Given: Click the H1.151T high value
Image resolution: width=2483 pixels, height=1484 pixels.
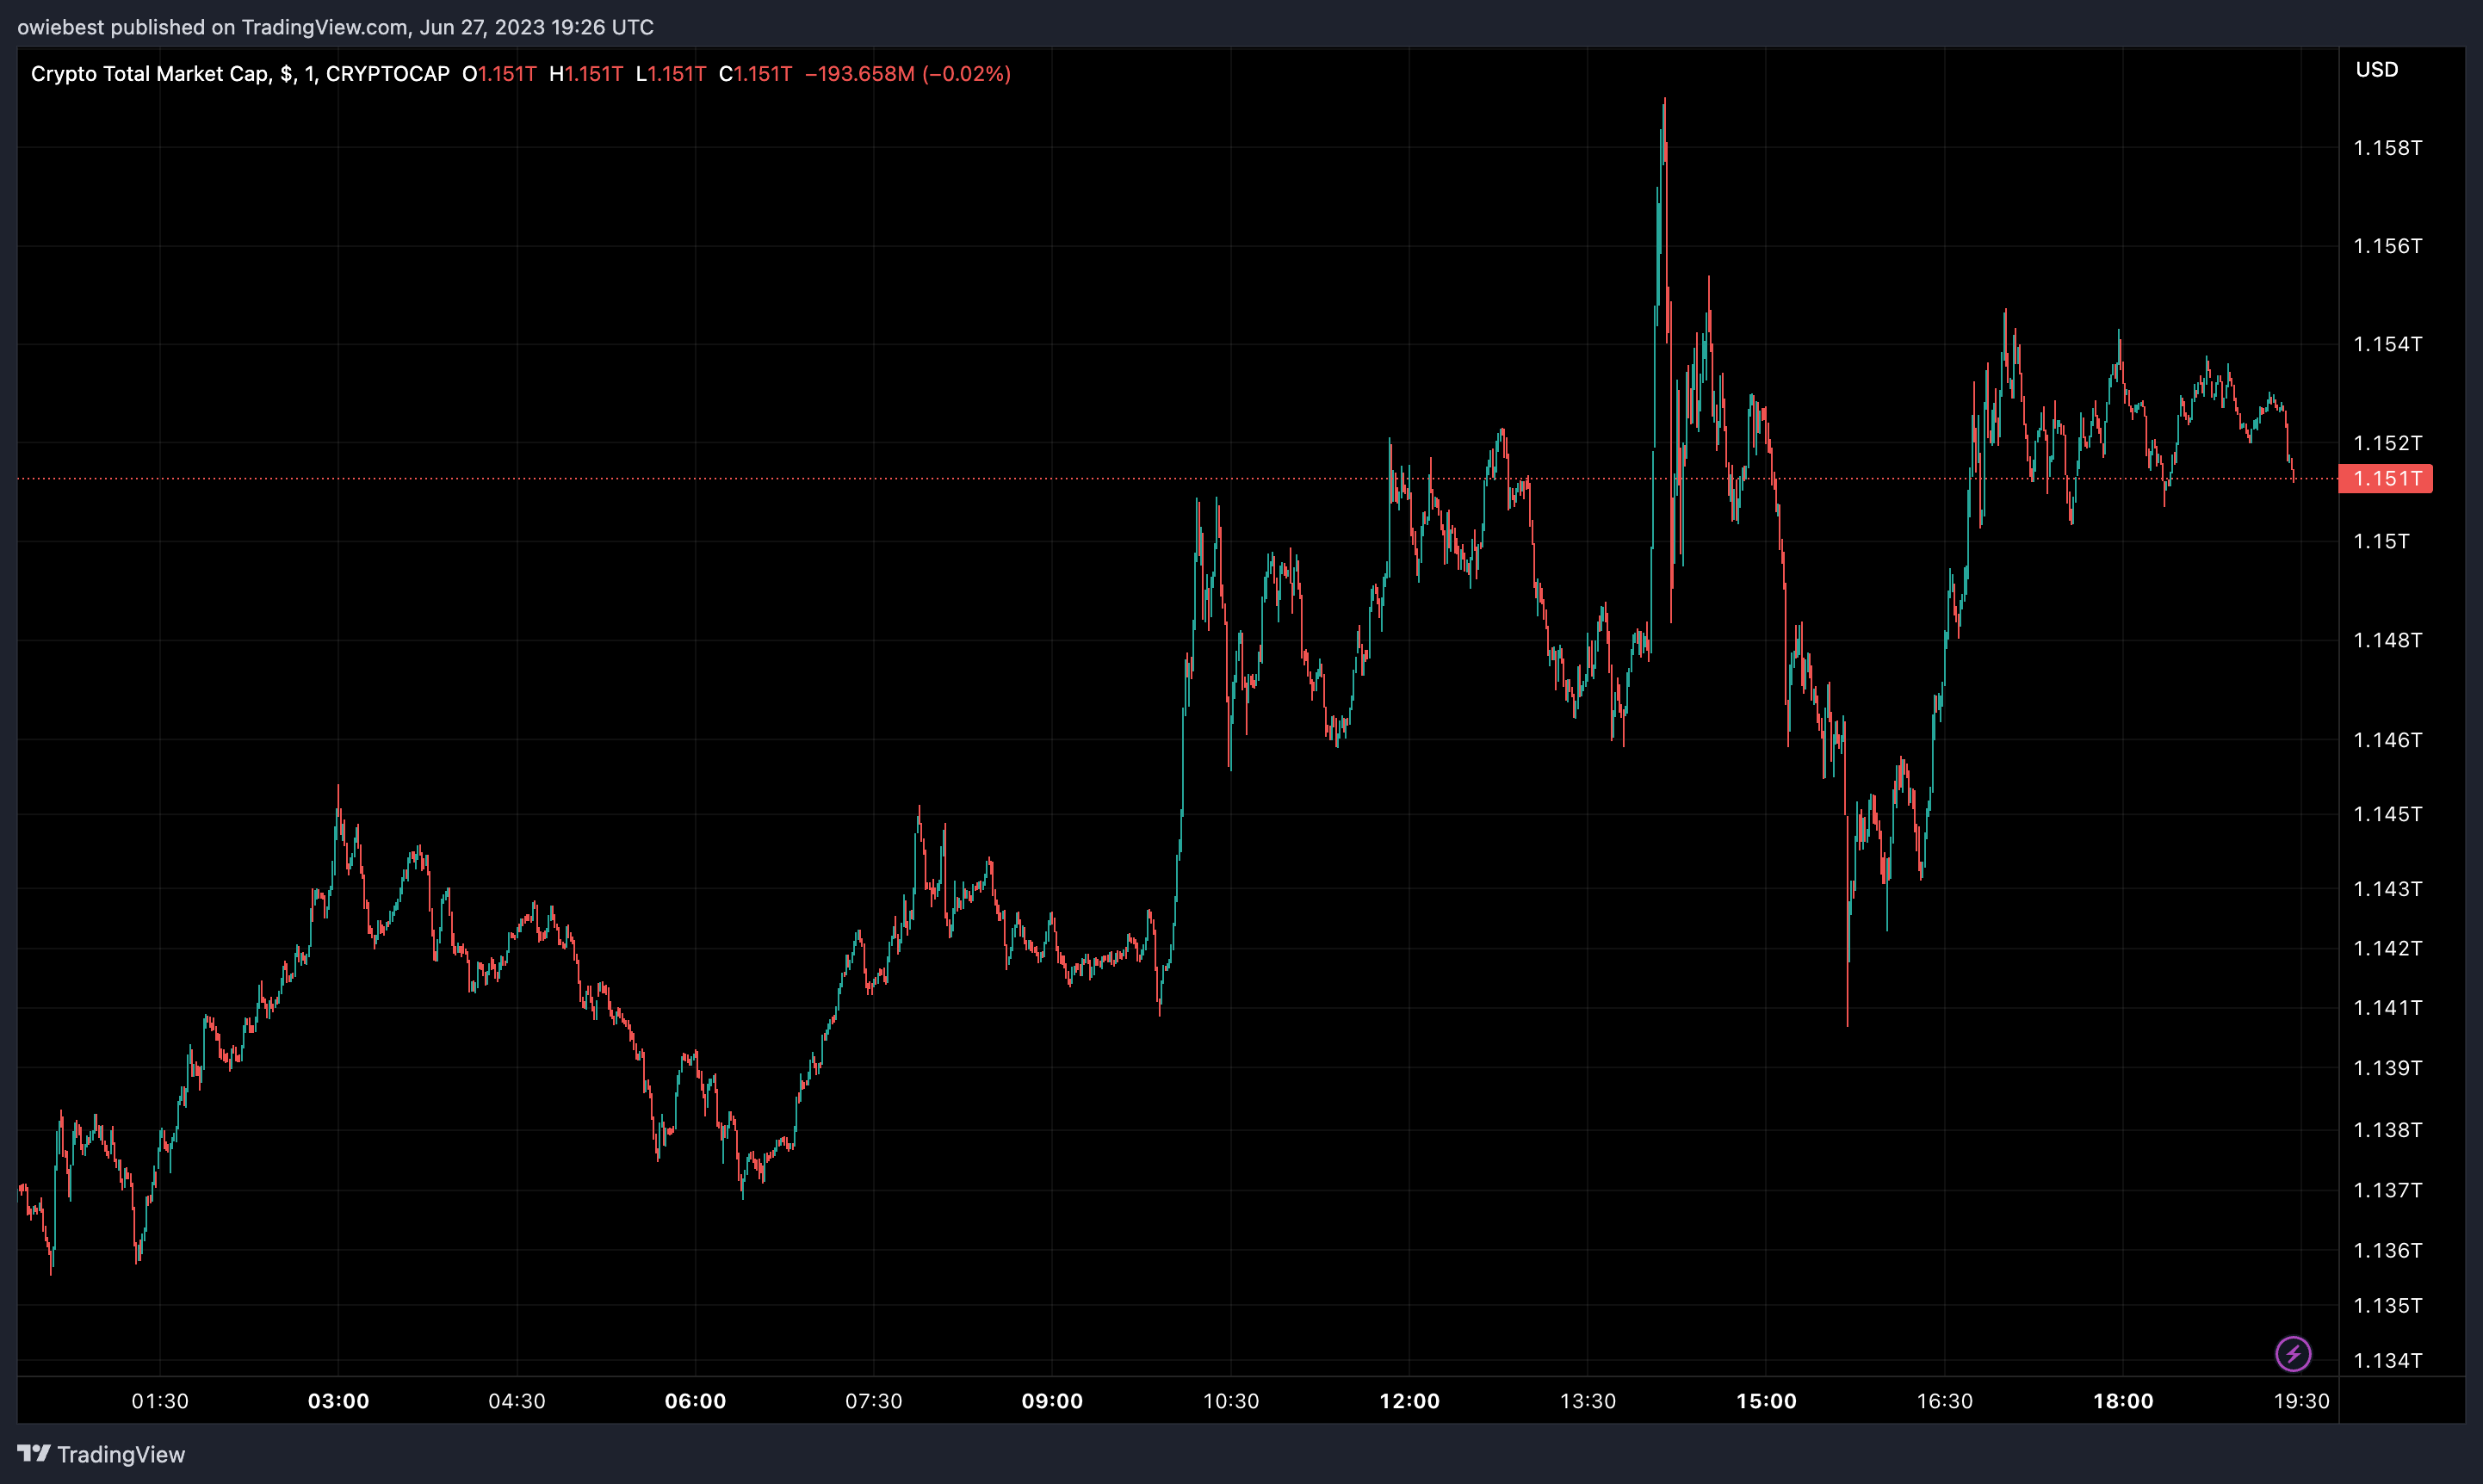Looking at the screenshot, I should point(586,74).
